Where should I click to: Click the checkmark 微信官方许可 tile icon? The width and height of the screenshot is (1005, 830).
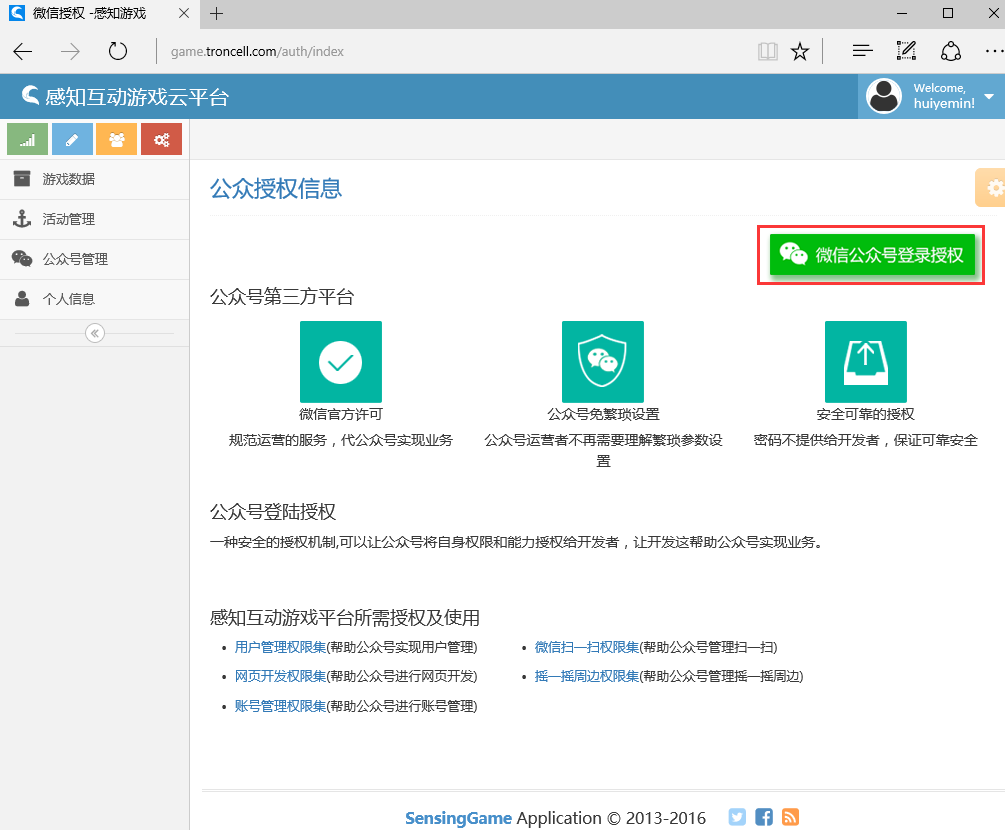[x=341, y=361]
